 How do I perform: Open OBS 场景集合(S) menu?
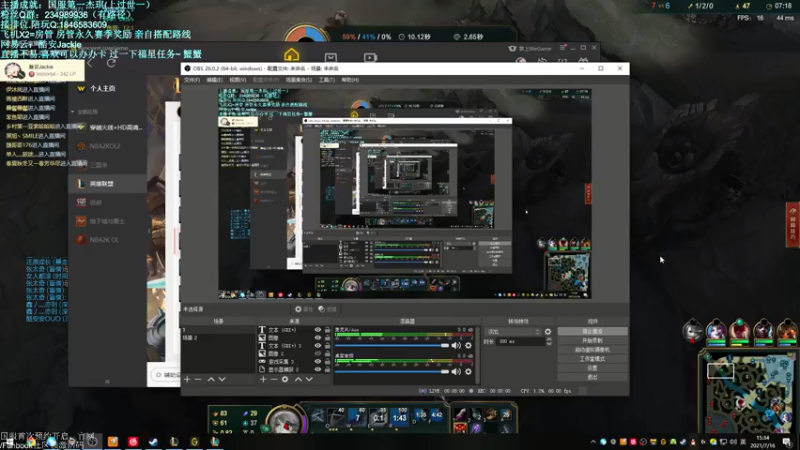point(298,80)
